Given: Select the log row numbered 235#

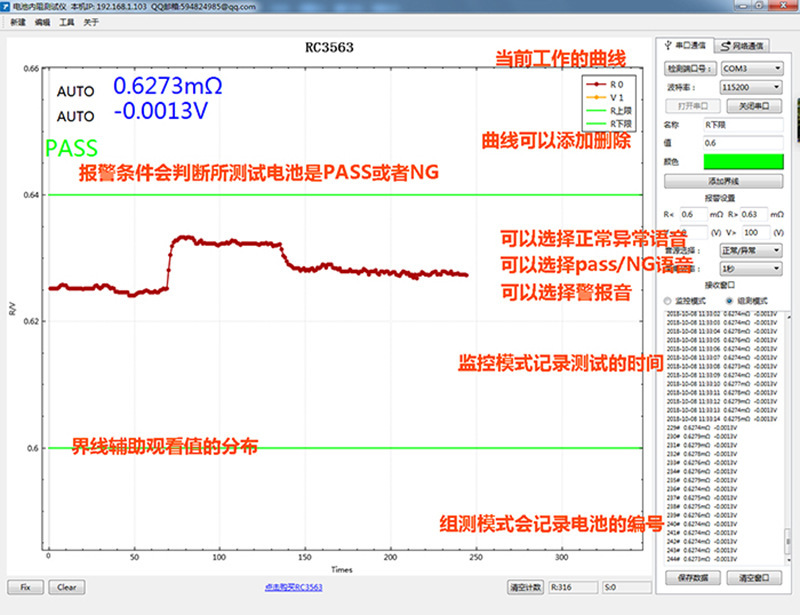Looking at the screenshot, I should pos(702,480).
